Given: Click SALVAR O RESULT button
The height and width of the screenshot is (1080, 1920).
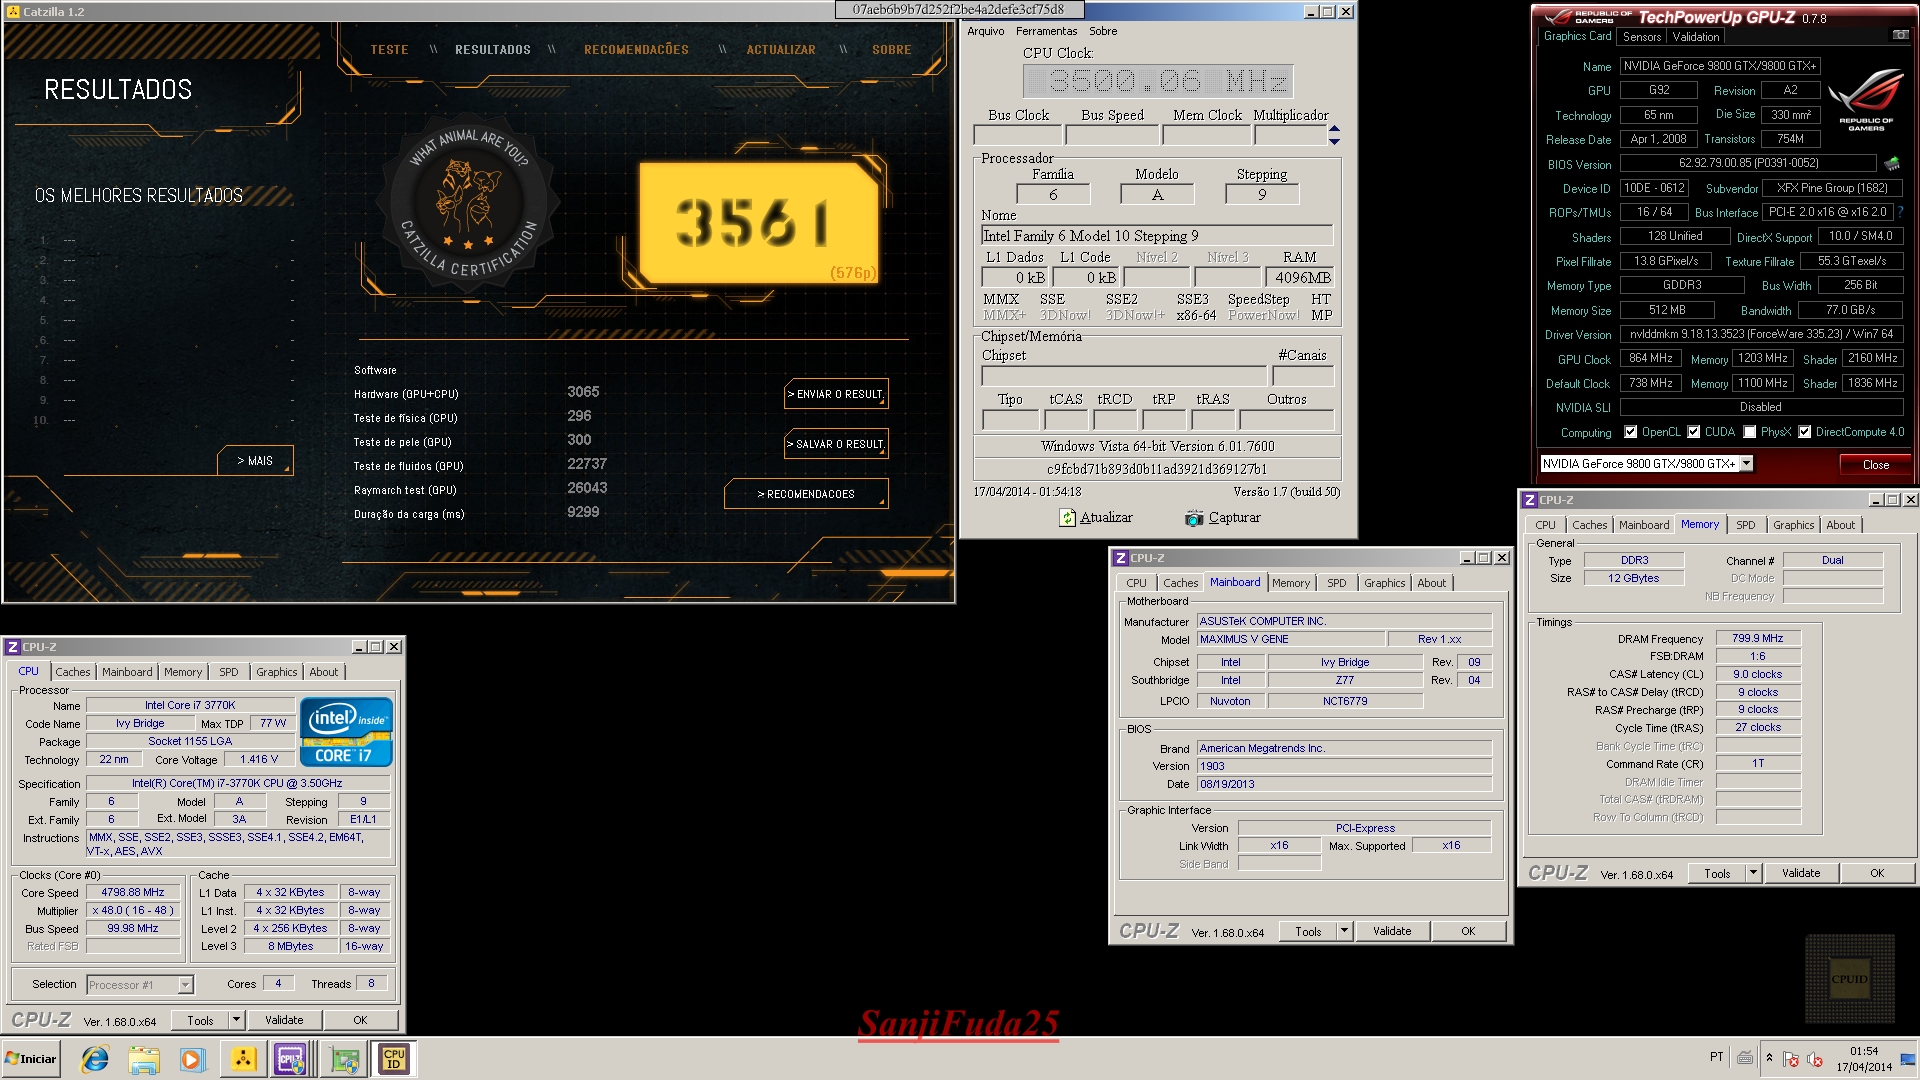Looking at the screenshot, I should (x=836, y=444).
